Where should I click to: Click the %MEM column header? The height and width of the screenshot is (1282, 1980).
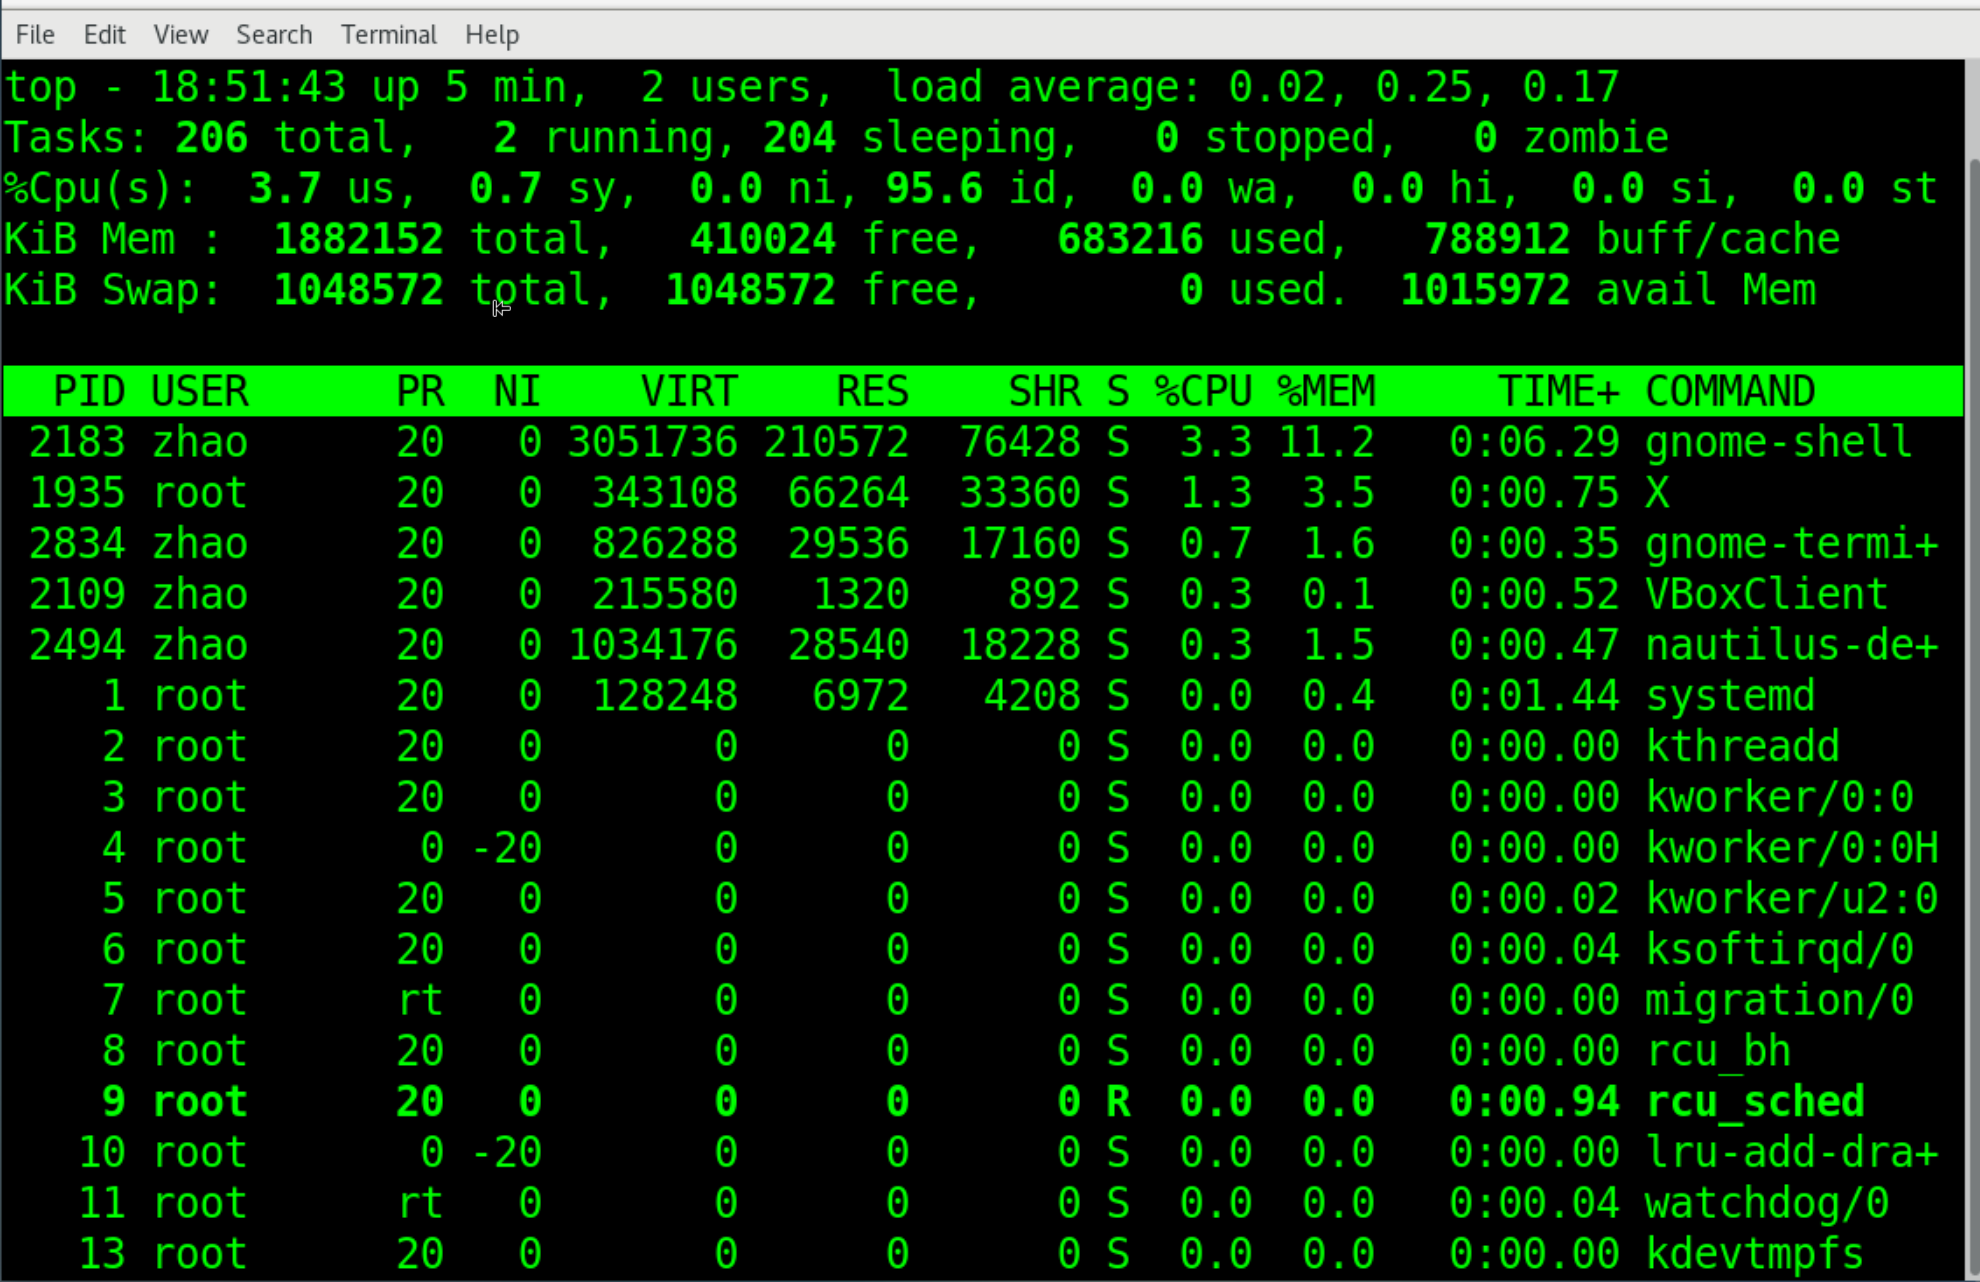tap(1326, 391)
